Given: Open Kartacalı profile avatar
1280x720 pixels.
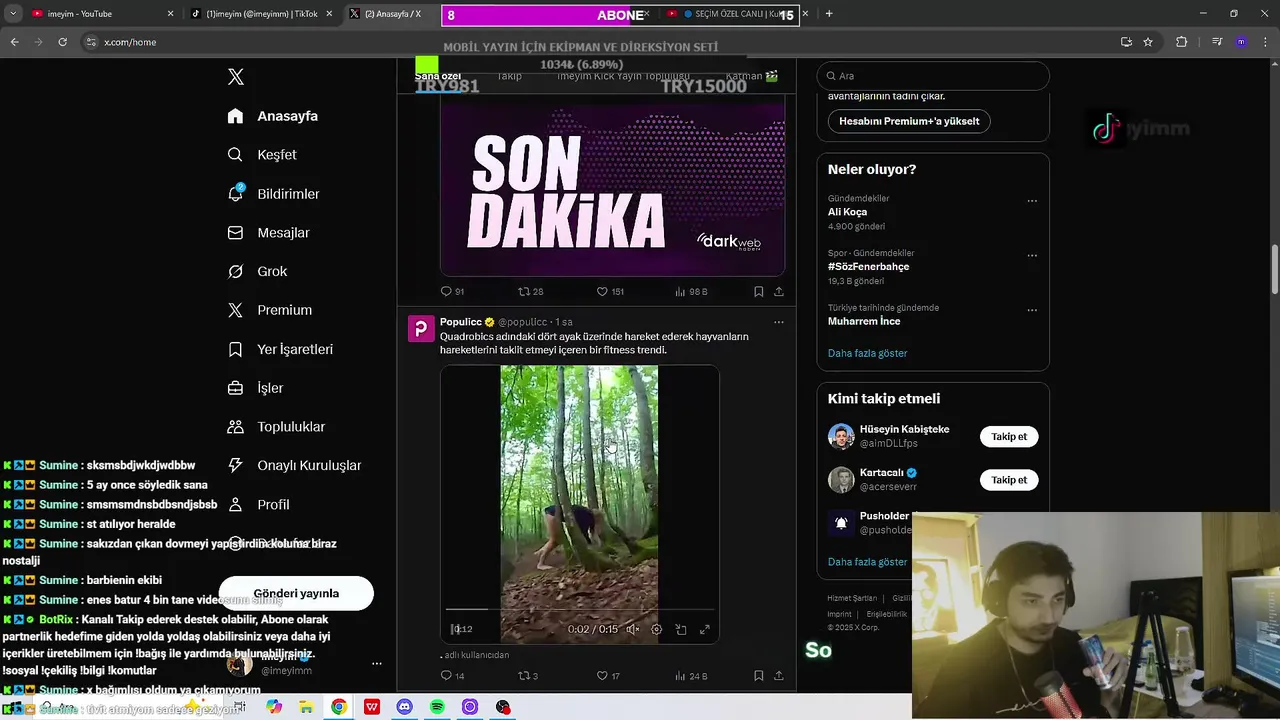Looking at the screenshot, I should 841,480.
